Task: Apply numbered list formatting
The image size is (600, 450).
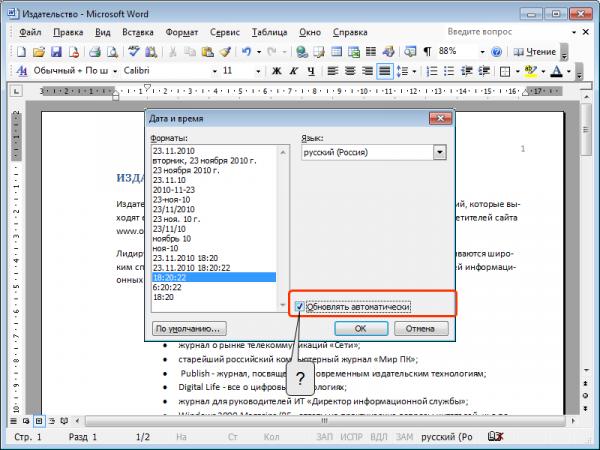Action: coord(432,71)
